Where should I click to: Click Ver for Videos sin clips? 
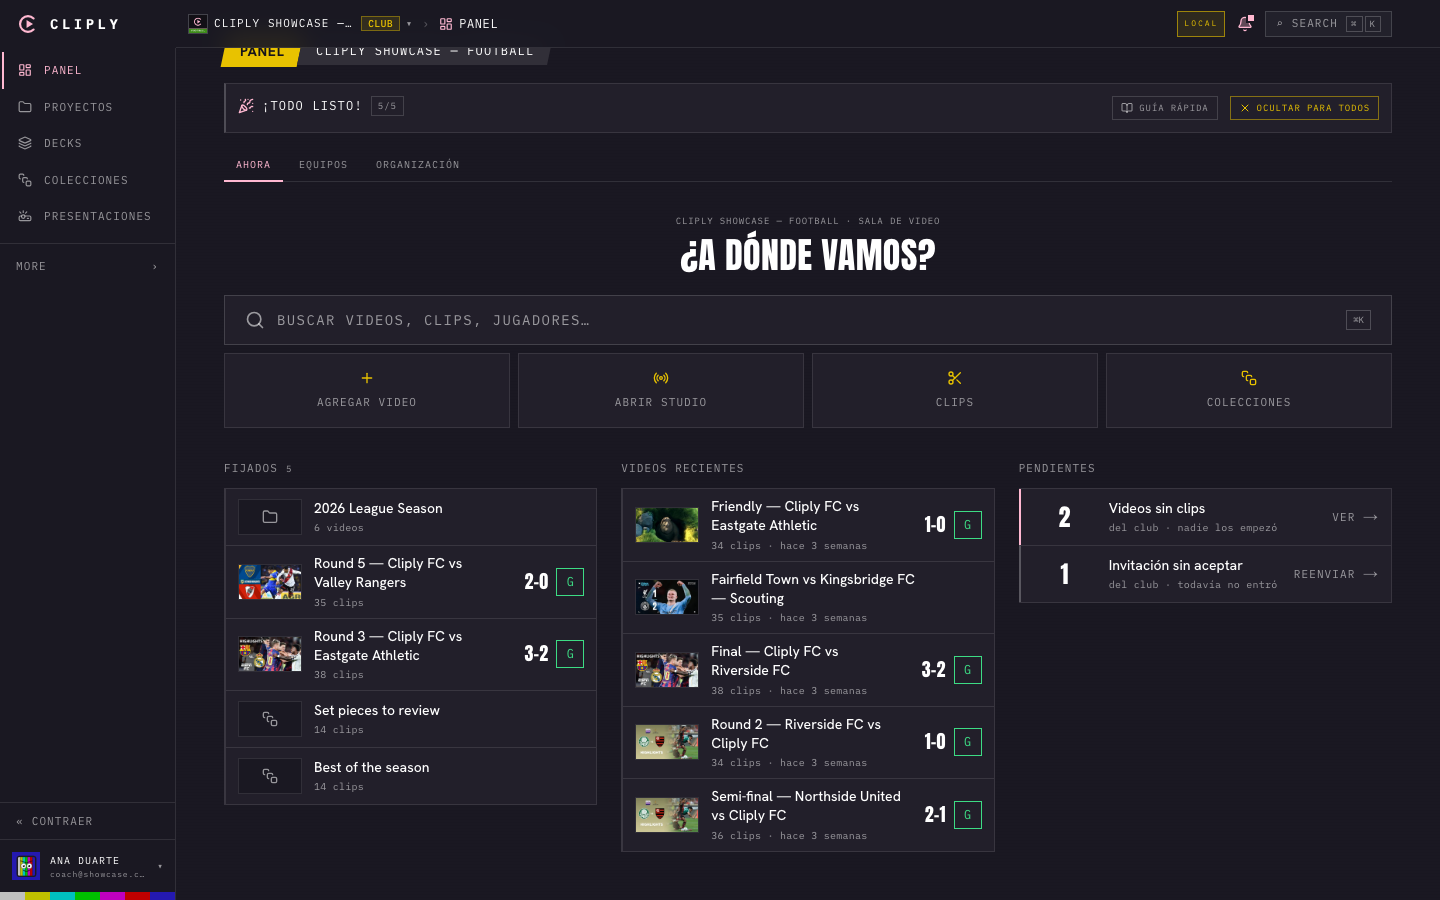[1355, 517]
